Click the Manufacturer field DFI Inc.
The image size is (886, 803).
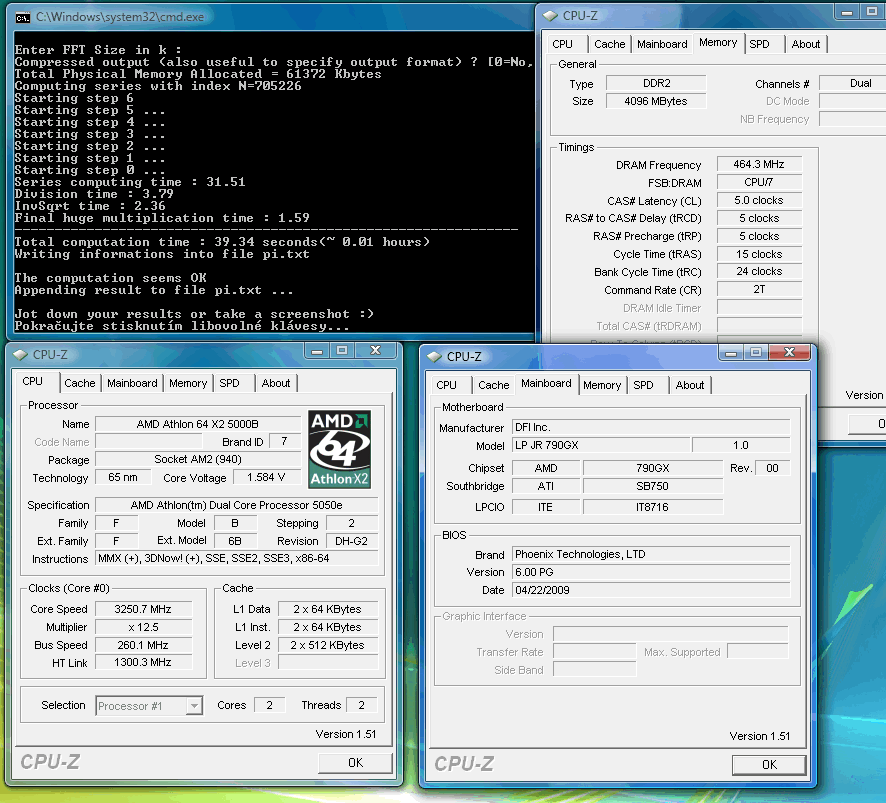coord(651,427)
